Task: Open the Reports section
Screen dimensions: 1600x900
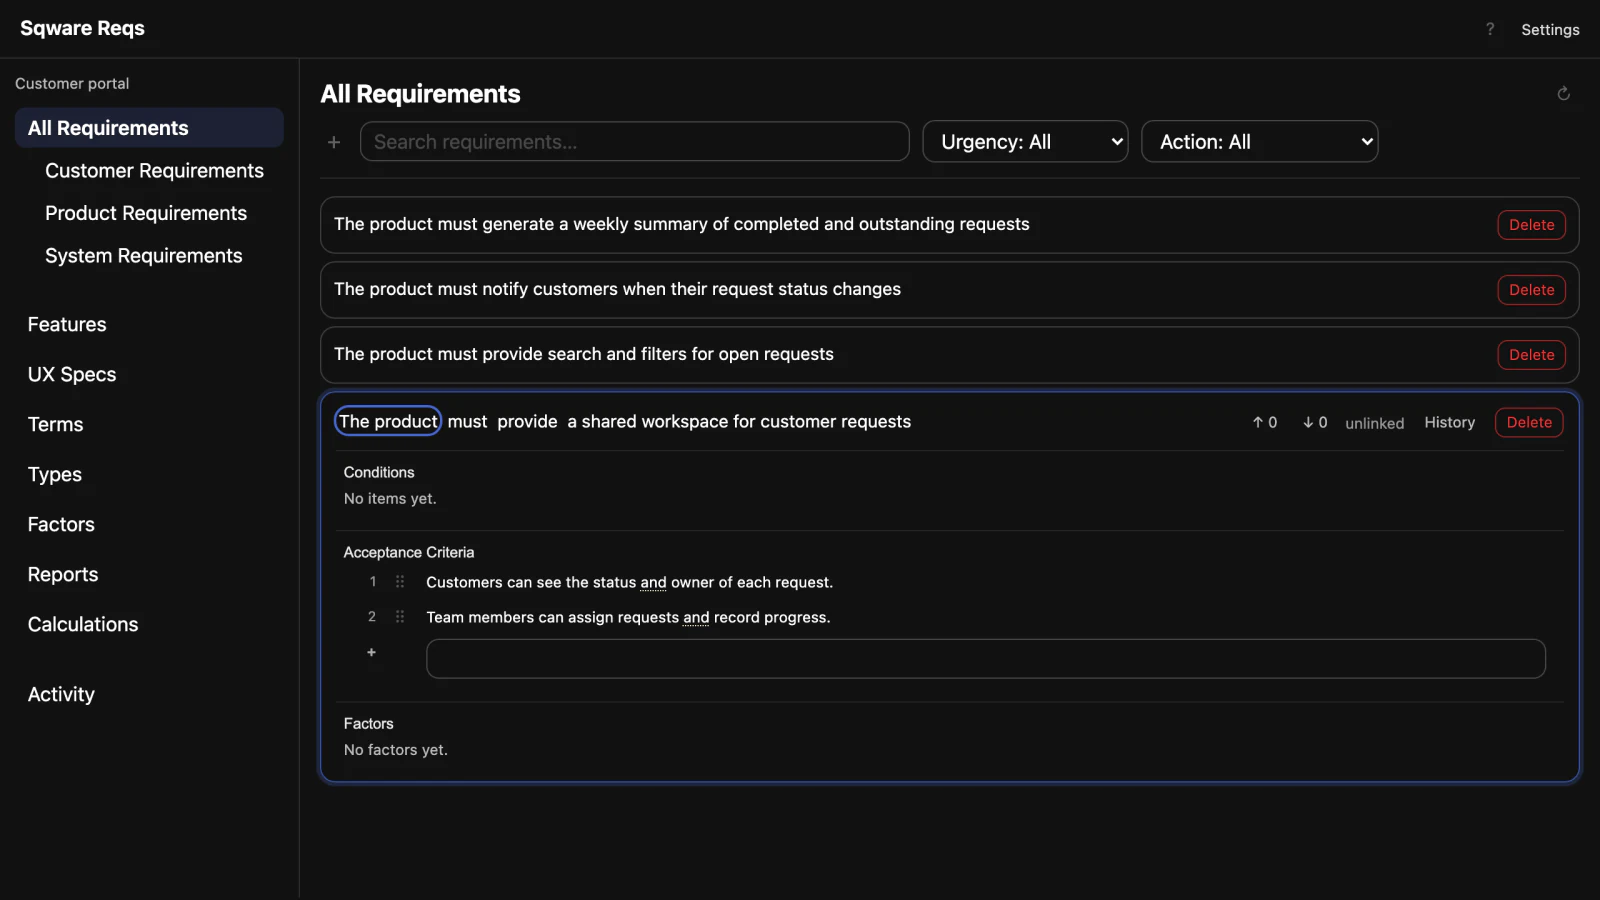Action: [63, 574]
